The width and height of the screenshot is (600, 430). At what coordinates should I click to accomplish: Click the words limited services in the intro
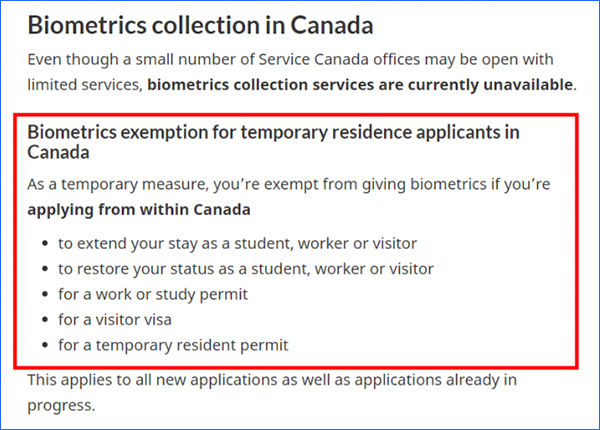(x=84, y=85)
